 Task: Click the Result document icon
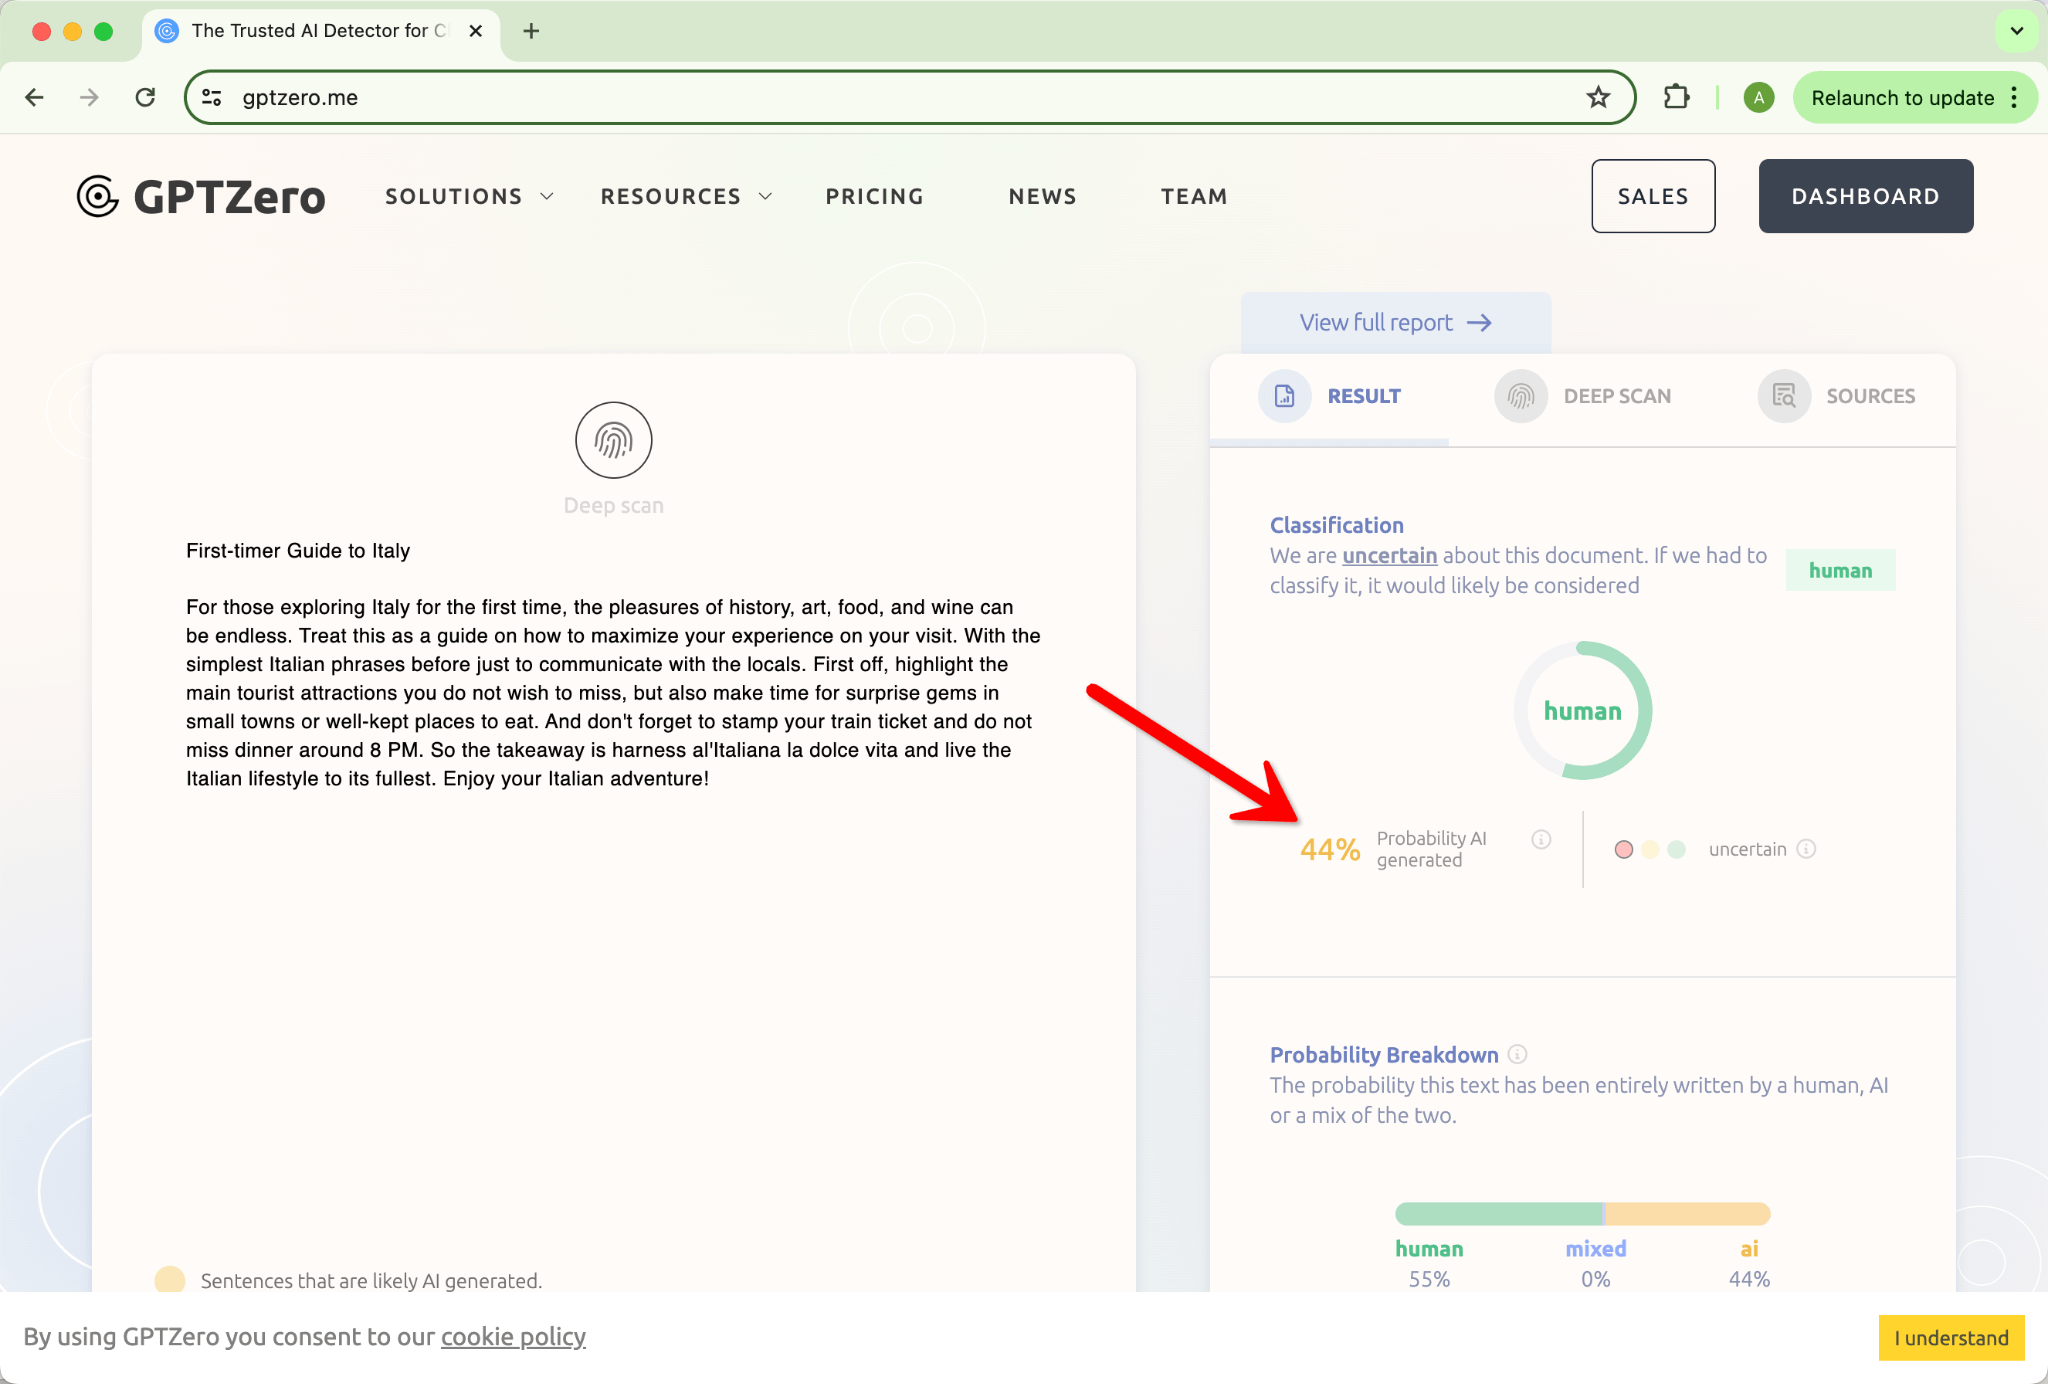[1285, 396]
